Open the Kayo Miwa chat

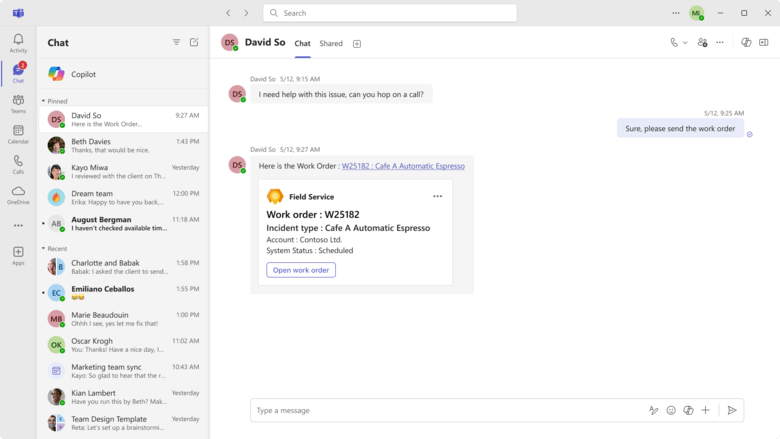(x=123, y=172)
